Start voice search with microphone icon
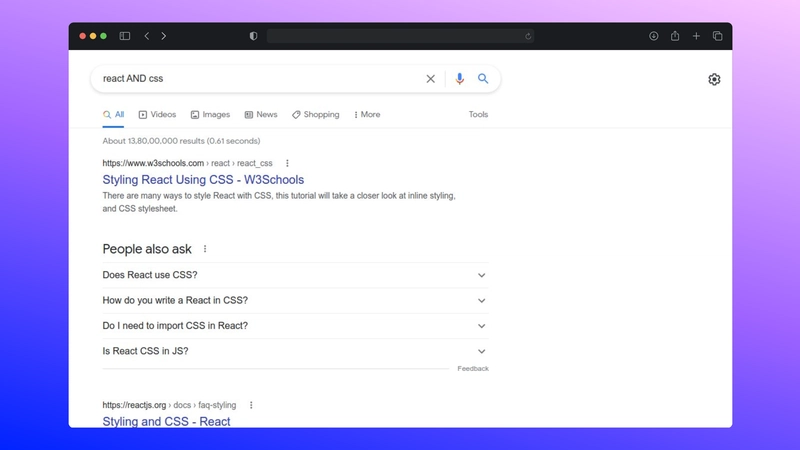Viewport: 800px width, 450px height. coord(460,79)
